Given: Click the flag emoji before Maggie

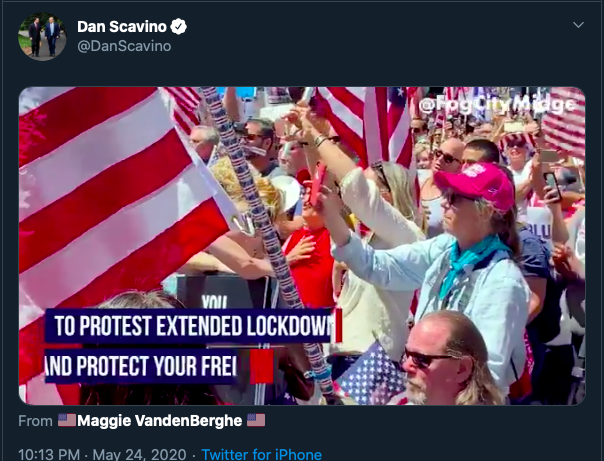Looking at the screenshot, I should pos(67,420).
